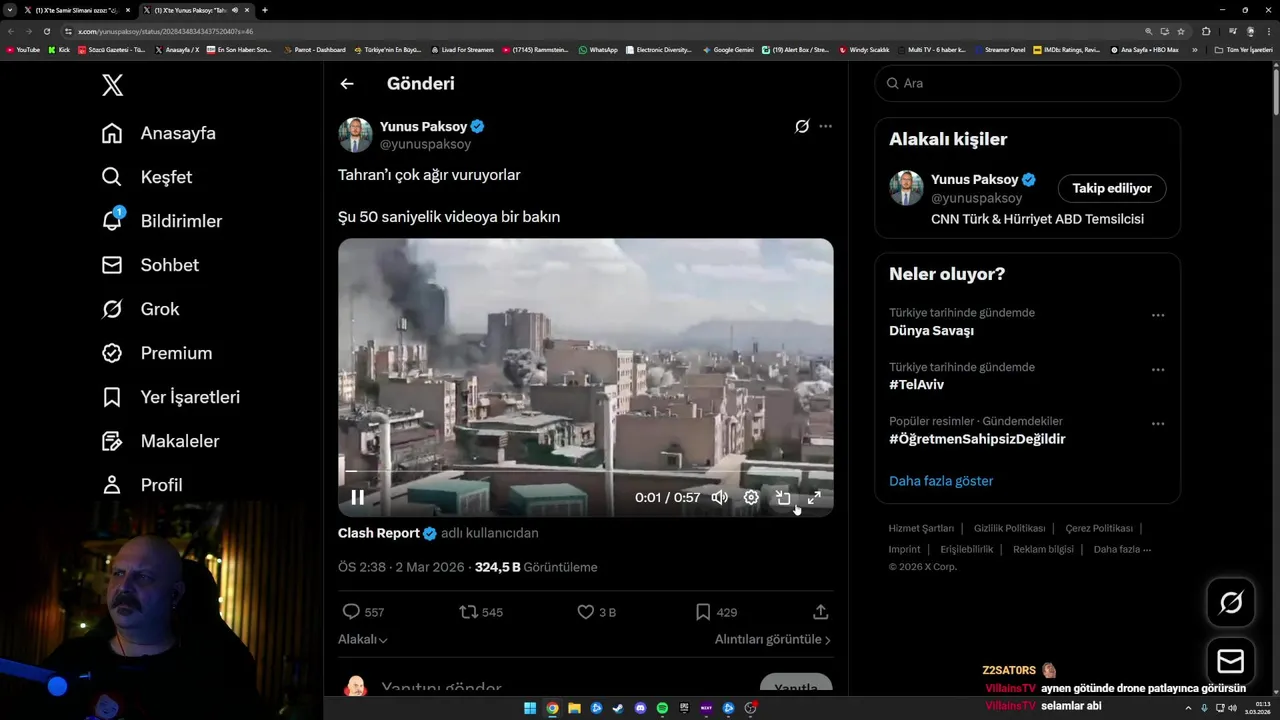Screen dimensions: 1280x720
Task: Click the Ara search field
Action: click(x=1028, y=83)
